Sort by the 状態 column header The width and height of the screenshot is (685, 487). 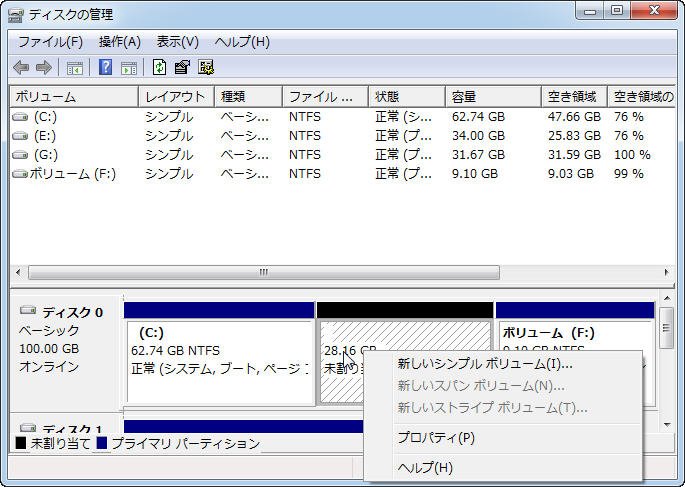pos(407,97)
